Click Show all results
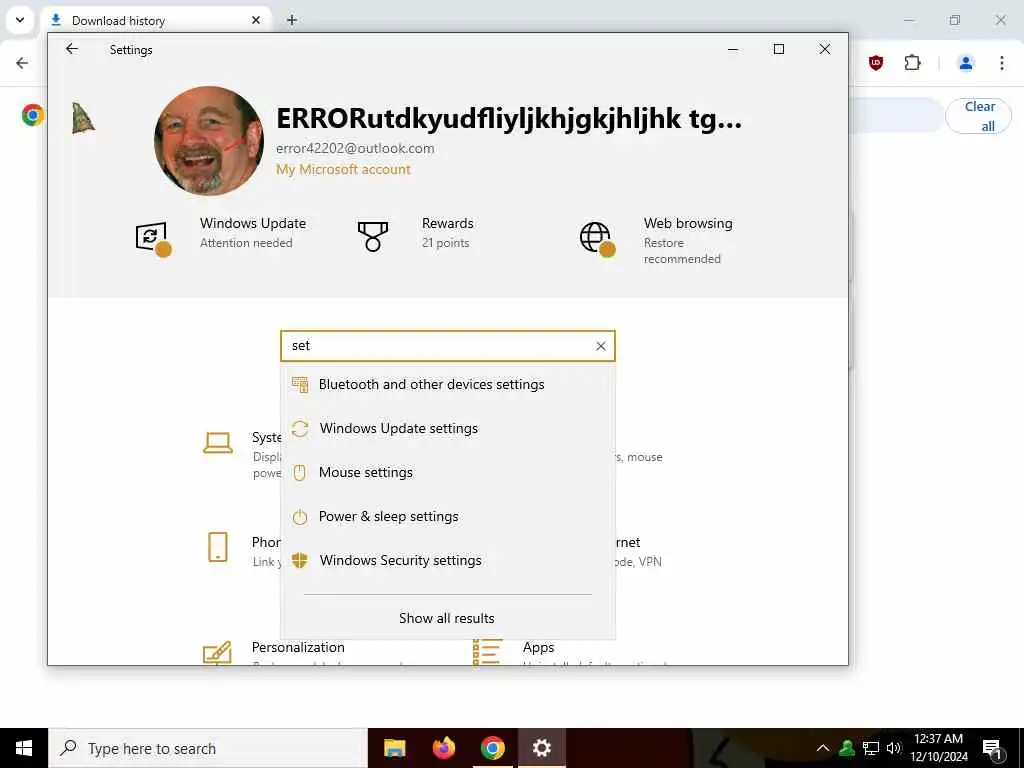Viewport: 1024px width, 768px height. pos(447,618)
